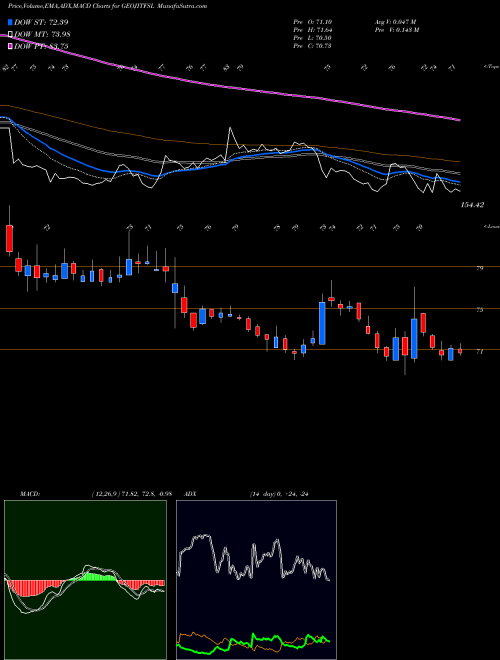Click the 'Pre V: 0.143 M' value

tap(396, 30)
